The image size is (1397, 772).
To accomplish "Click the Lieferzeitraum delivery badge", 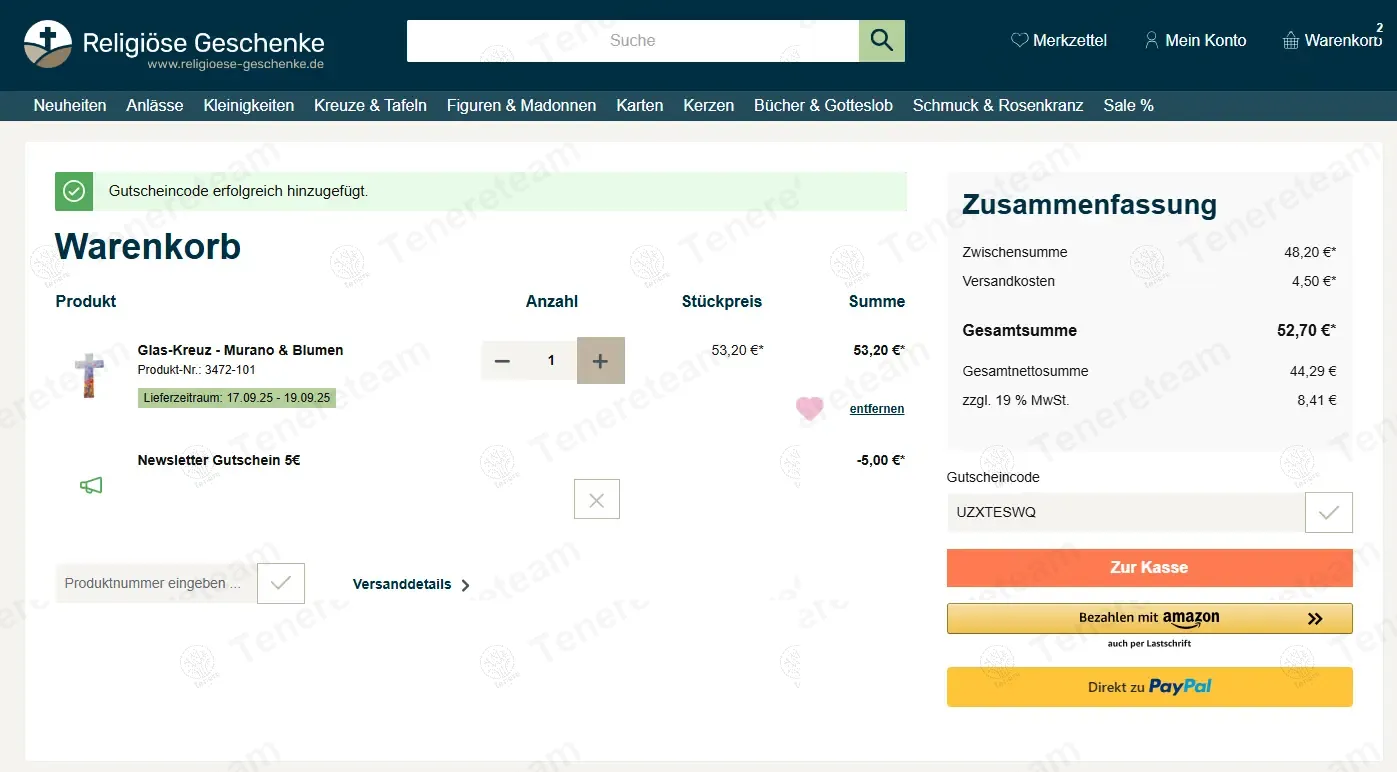I will point(237,398).
